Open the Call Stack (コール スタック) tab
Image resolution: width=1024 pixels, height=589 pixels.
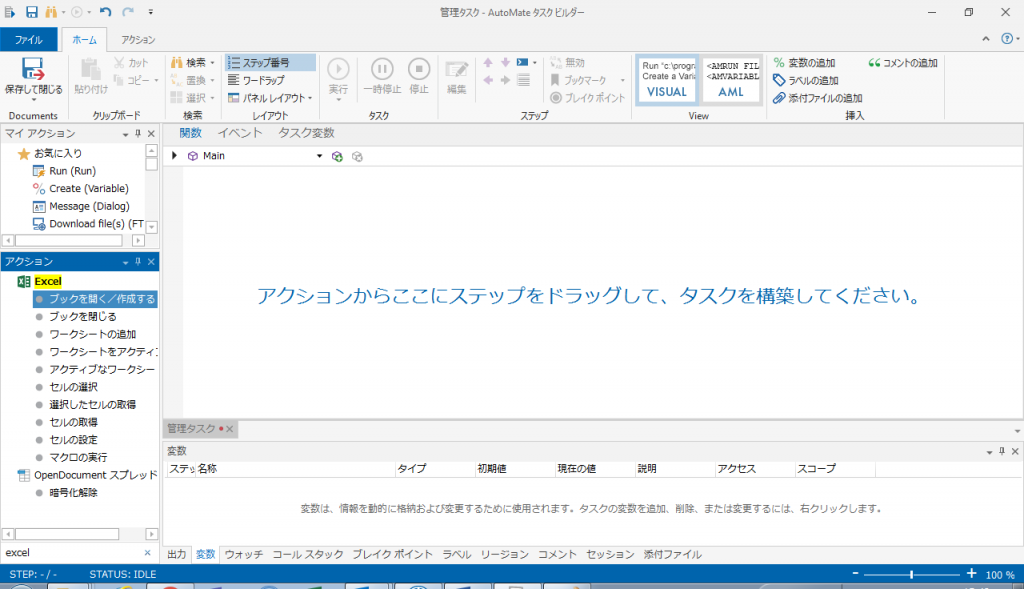click(x=308, y=554)
